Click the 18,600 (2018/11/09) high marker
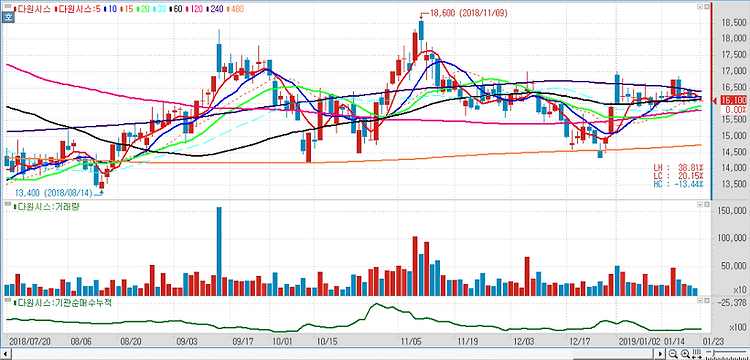 [x=464, y=13]
